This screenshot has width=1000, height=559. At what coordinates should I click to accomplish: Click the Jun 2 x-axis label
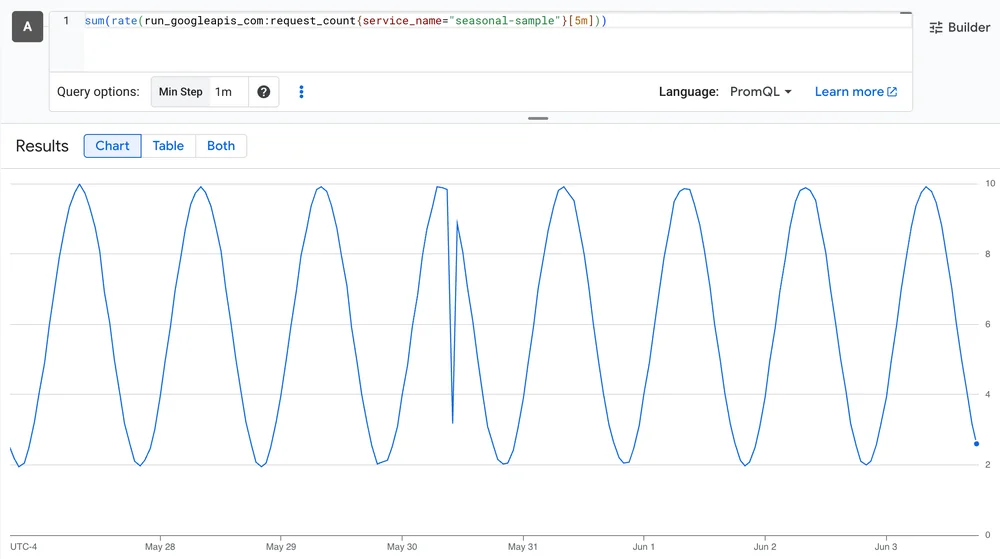pyautogui.click(x=765, y=547)
